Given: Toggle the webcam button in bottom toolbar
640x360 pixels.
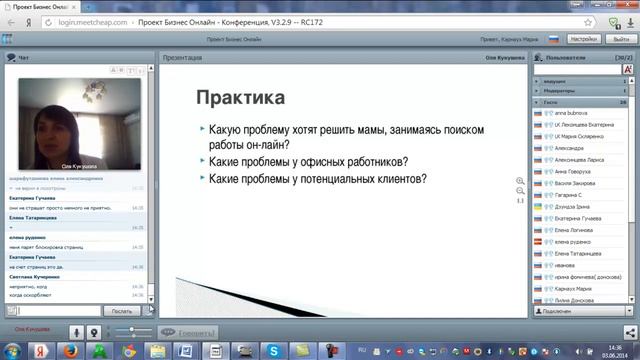Looking at the screenshot, I should [94, 333].
